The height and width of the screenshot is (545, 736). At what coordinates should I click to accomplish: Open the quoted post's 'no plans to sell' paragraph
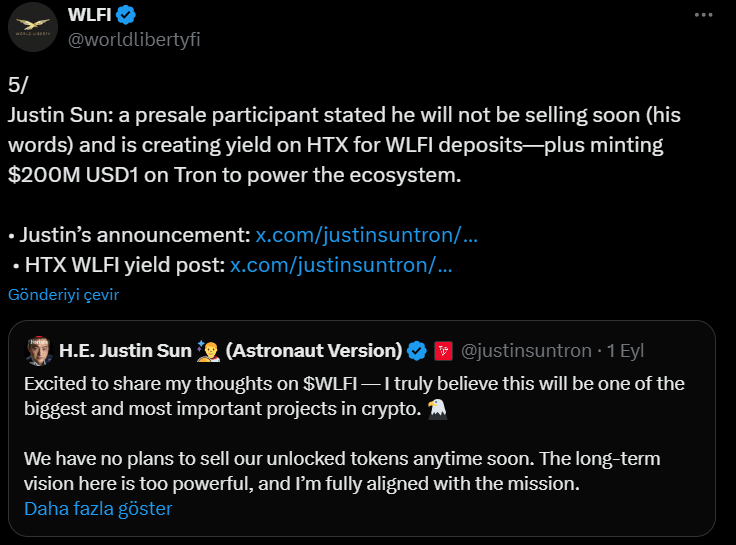340,471
